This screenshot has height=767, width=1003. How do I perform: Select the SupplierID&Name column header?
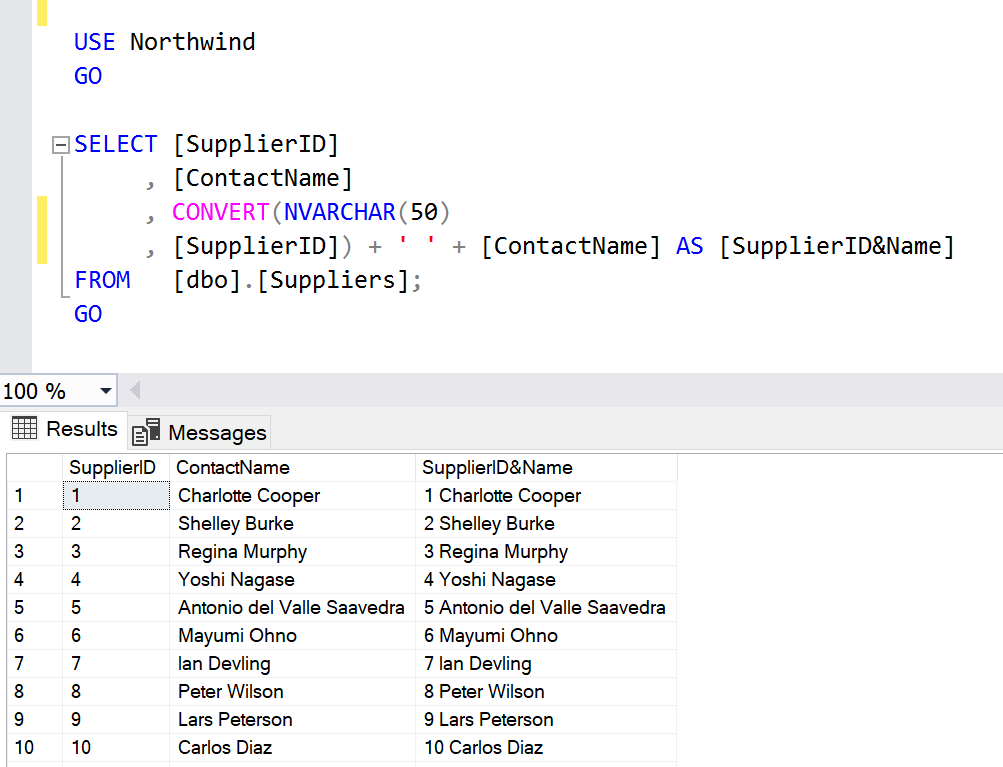pos(500,467)
